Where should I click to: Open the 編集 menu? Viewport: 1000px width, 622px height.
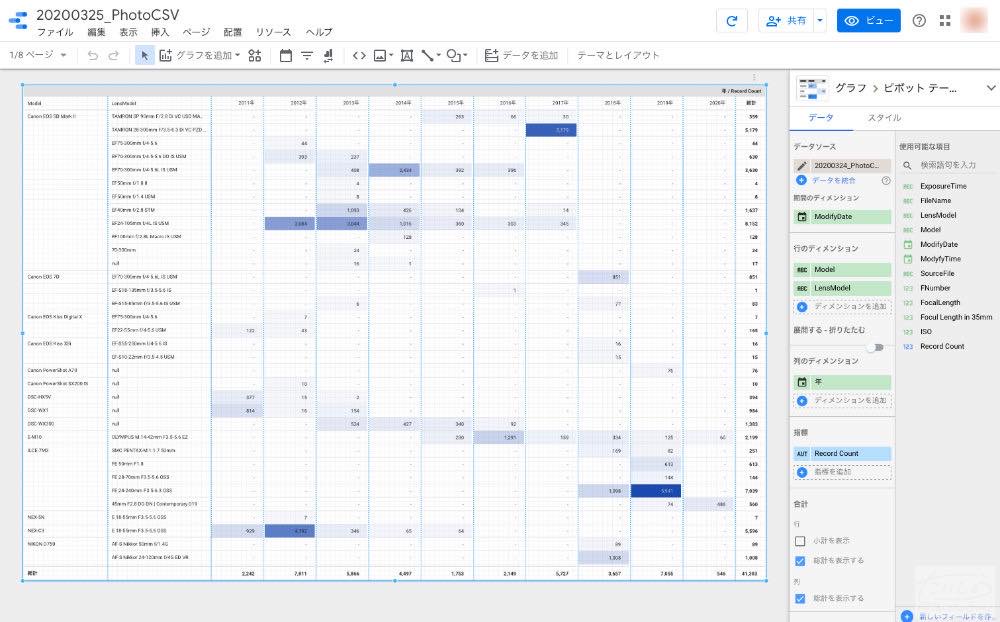(x=96, y=32)
